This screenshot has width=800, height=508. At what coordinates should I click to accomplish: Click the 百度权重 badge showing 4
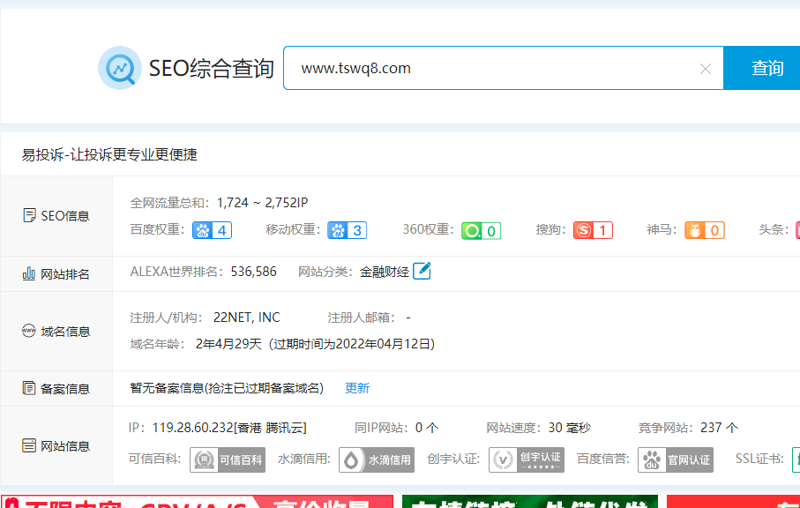tap(212, 230)
